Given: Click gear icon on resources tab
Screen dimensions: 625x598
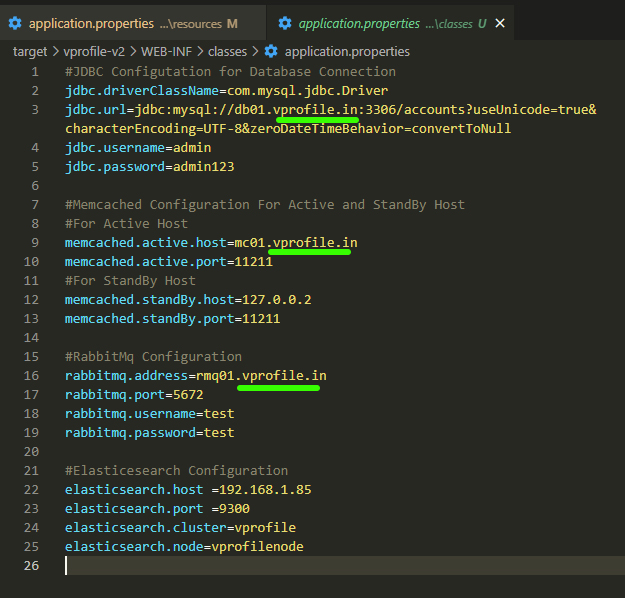Looking at the screenshot, I should point(15,24).
